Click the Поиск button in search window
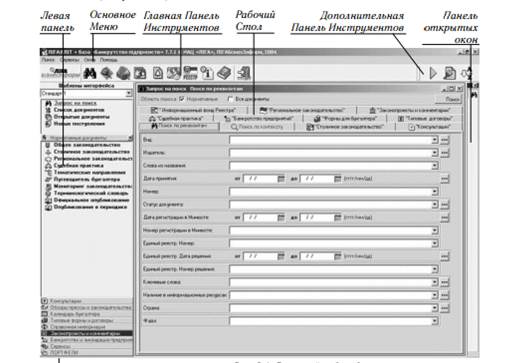Viewport: 505px width, 363px height. tap(449, 99)
